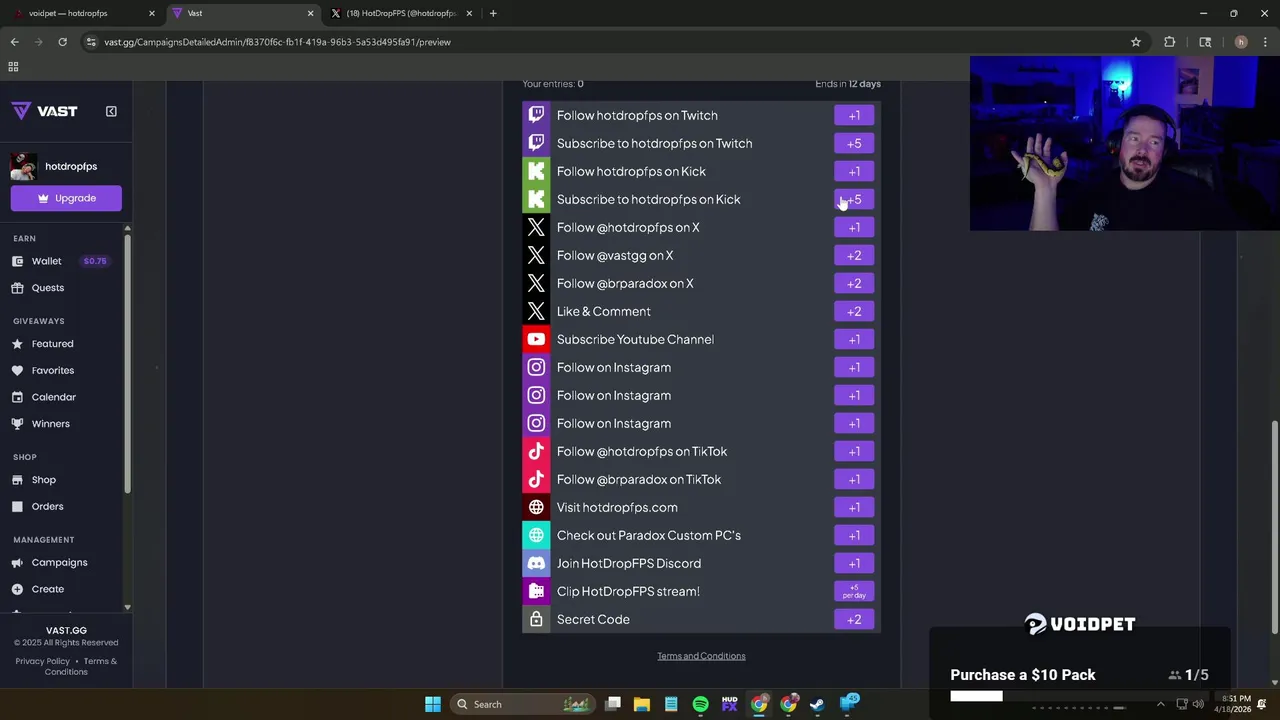The width and height of the screenshot is (1280, 720).
Task: Click the YouTube icon for Subscribe Youtube Channel
Action: (x=536, y=339)
